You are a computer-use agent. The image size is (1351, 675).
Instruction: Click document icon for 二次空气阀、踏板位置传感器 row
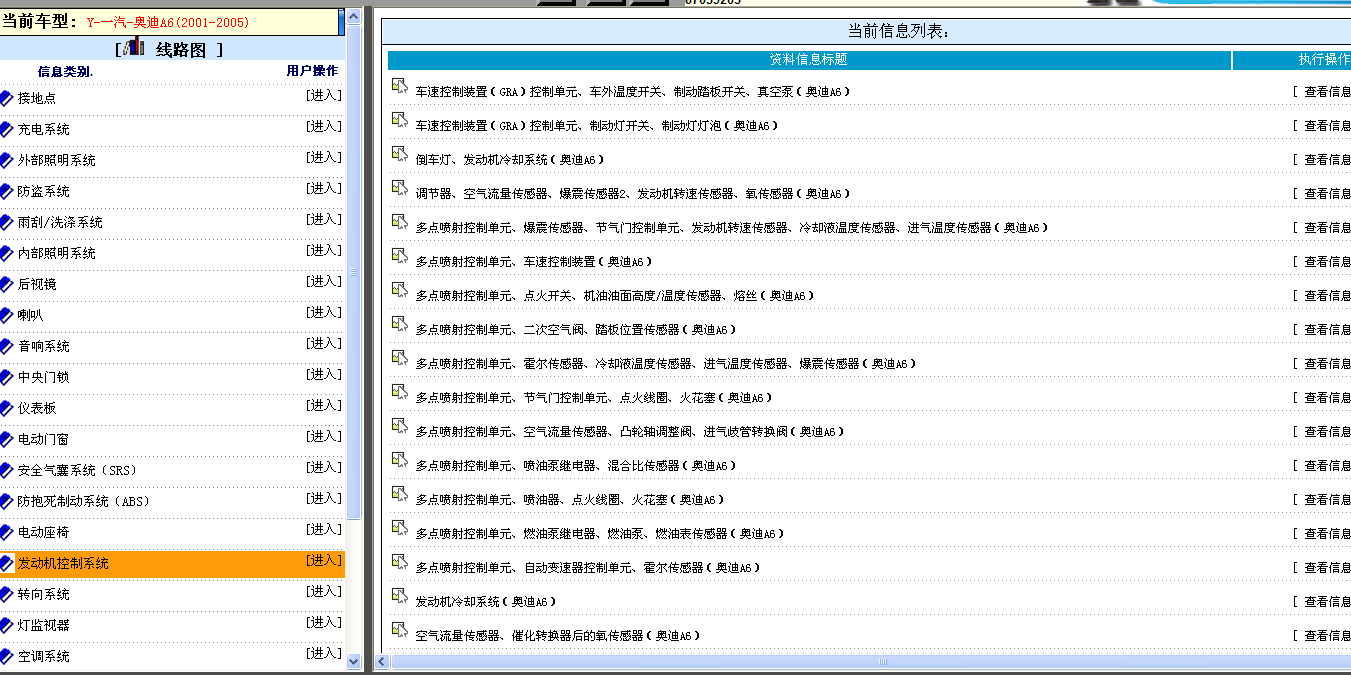point(400,324)
